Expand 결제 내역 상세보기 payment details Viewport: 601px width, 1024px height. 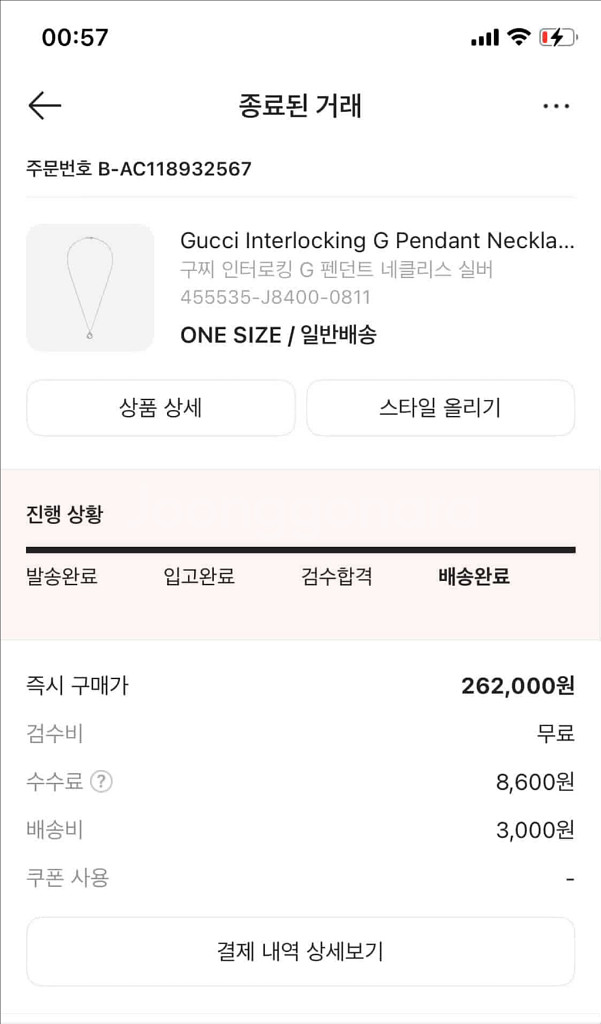click(300, 951)
